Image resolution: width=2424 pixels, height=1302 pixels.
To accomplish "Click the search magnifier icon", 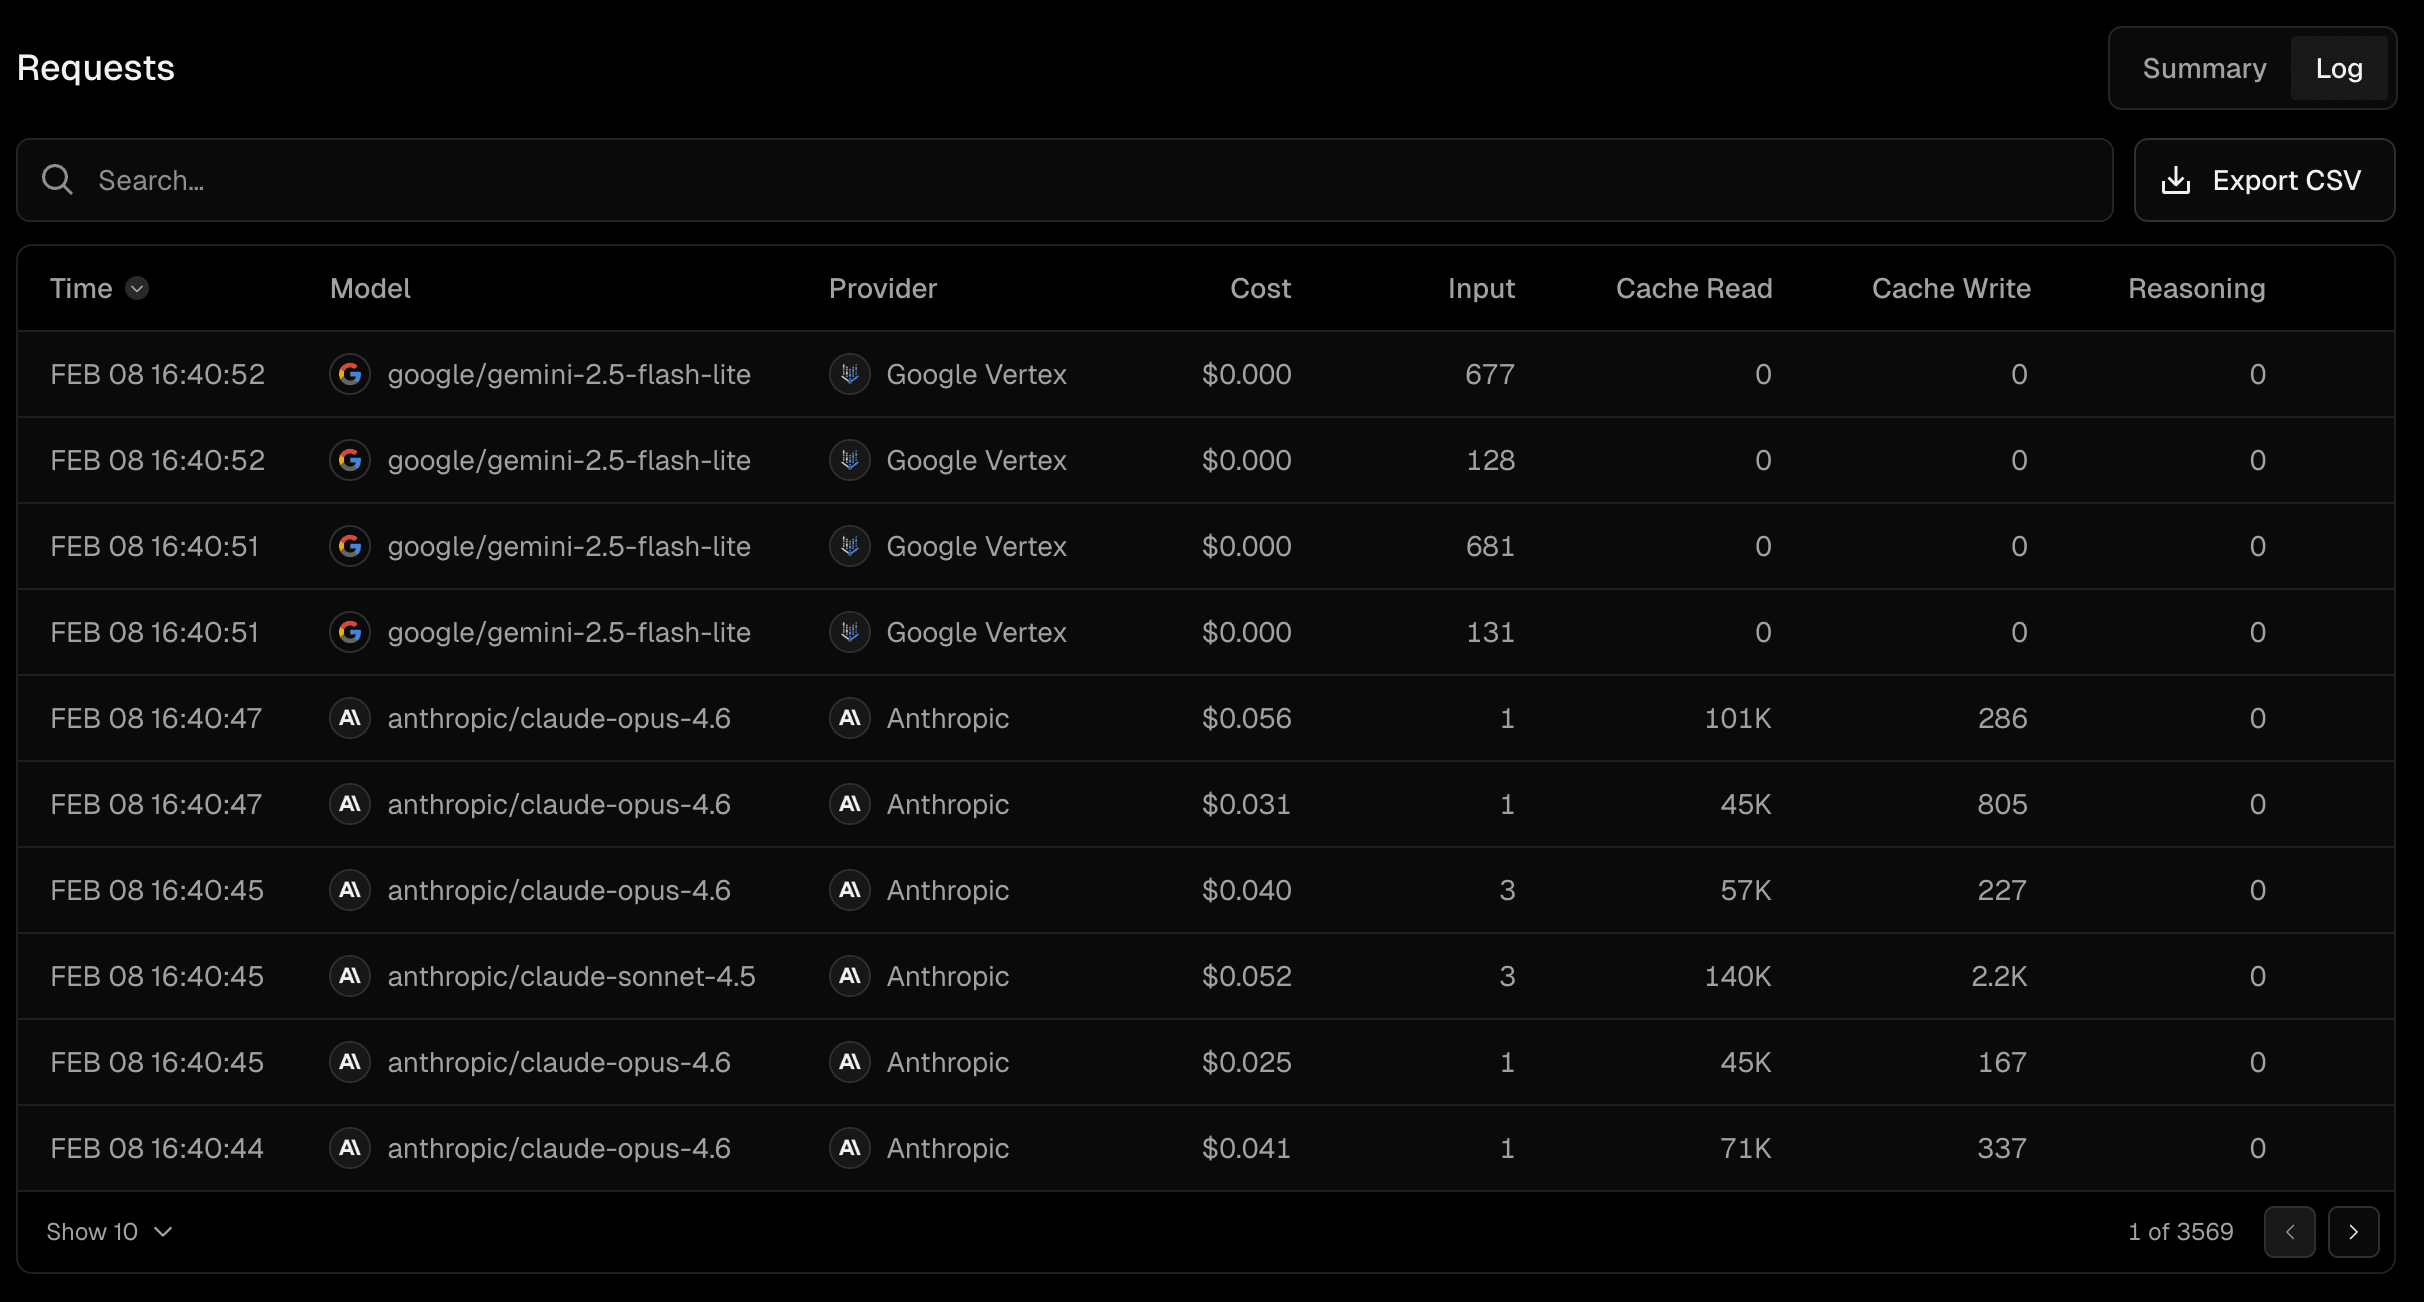I will point(57,180).
